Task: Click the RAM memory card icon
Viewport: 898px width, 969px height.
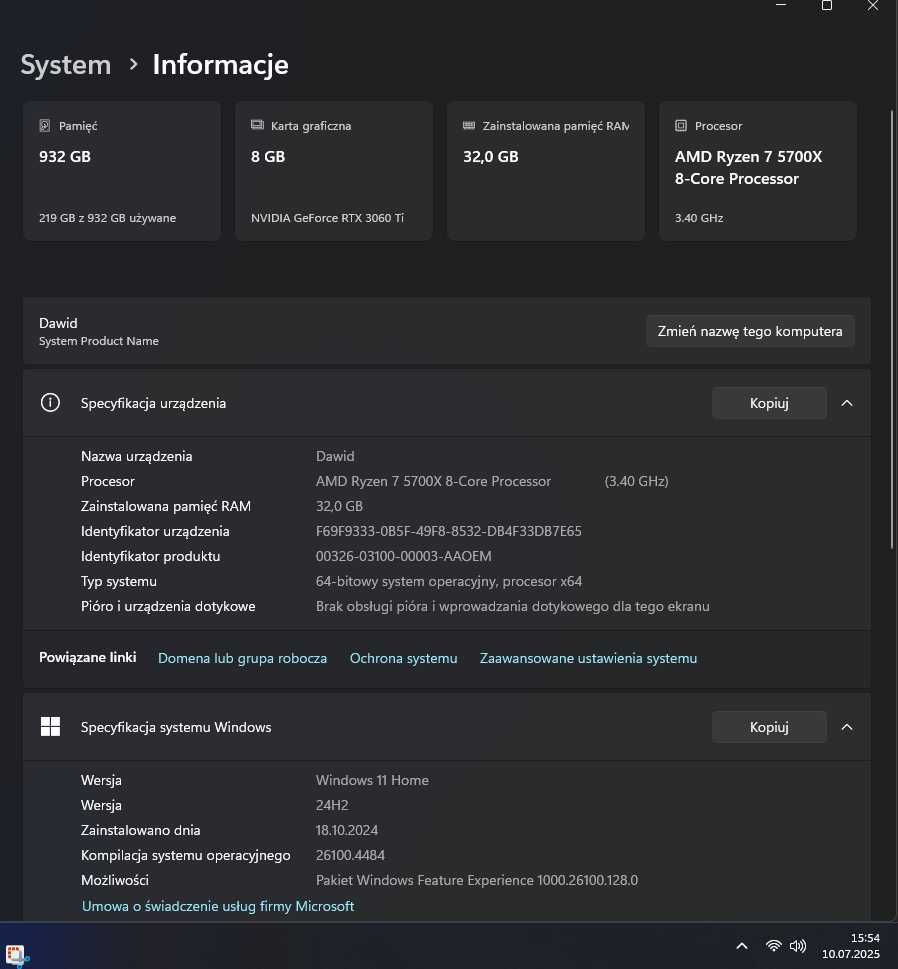Action: (469, 125)
